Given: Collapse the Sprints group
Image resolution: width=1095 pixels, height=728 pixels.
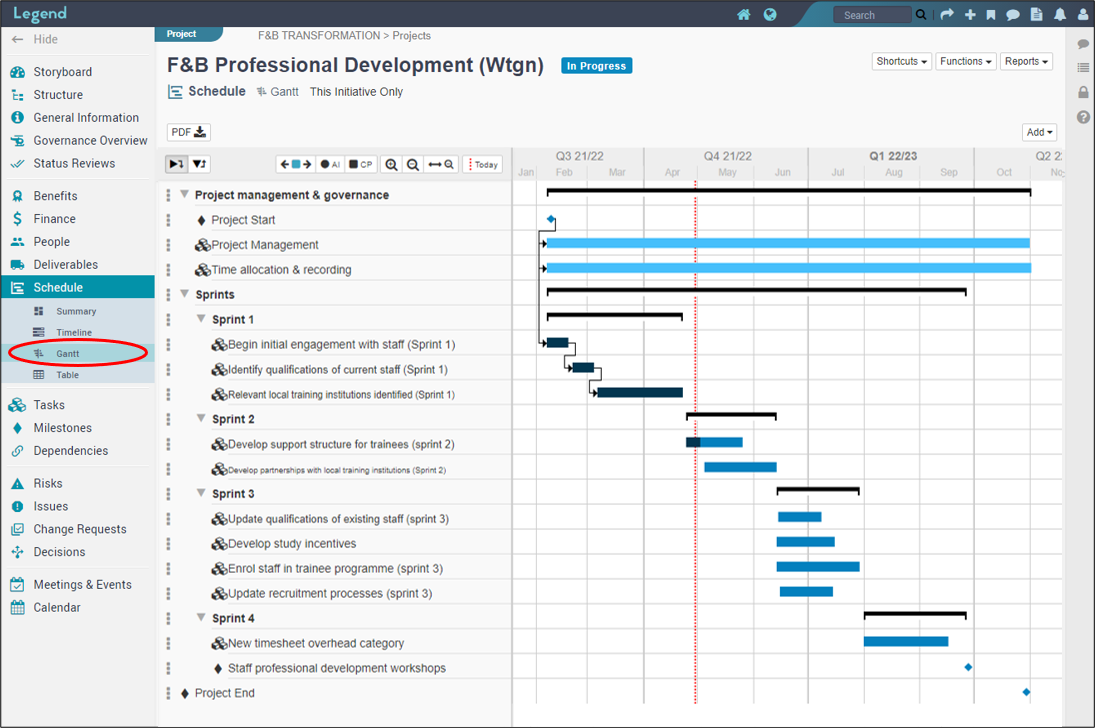Looking at the screenshot, I should [184, 294].
